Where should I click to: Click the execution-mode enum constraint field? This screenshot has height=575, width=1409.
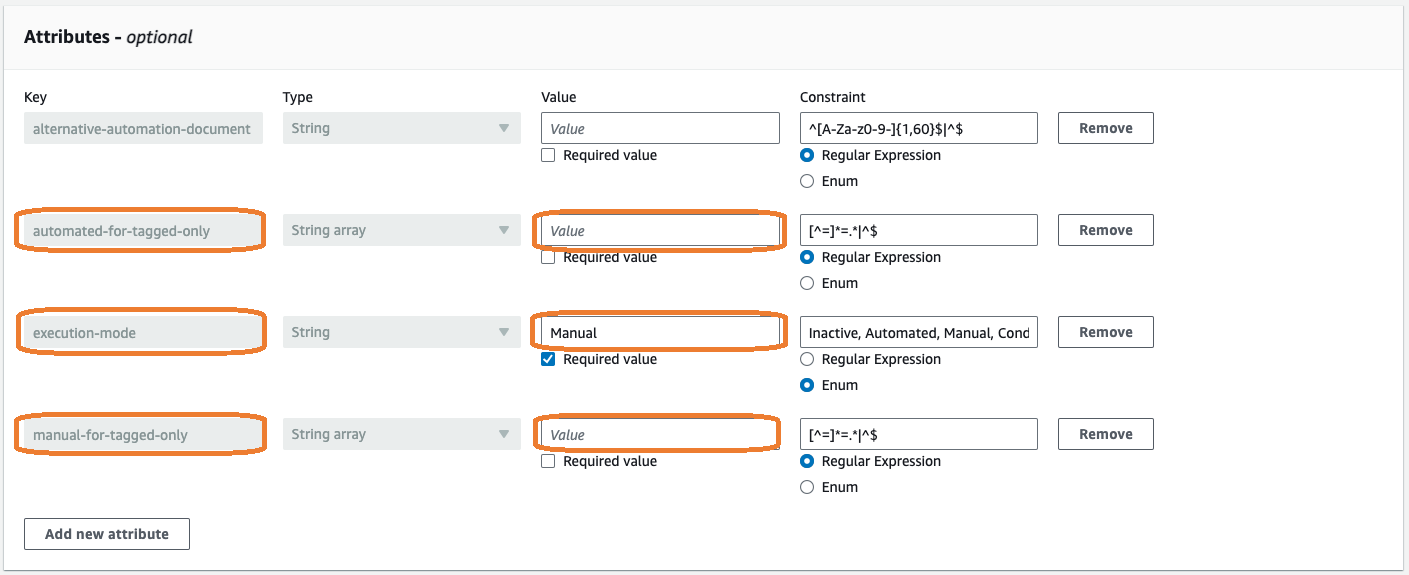click(918, 332)
